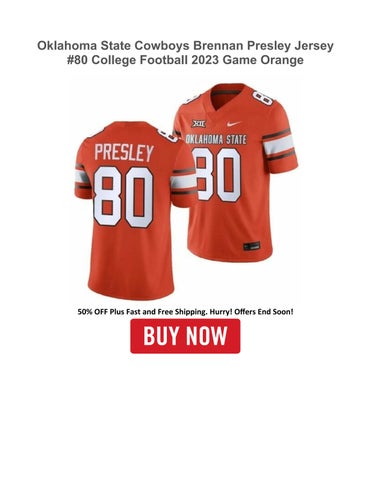Click the OKLAHOMA STATE wordmark on jersey chest
Viewport: 371px width, 480px height.
pos(216,139)
